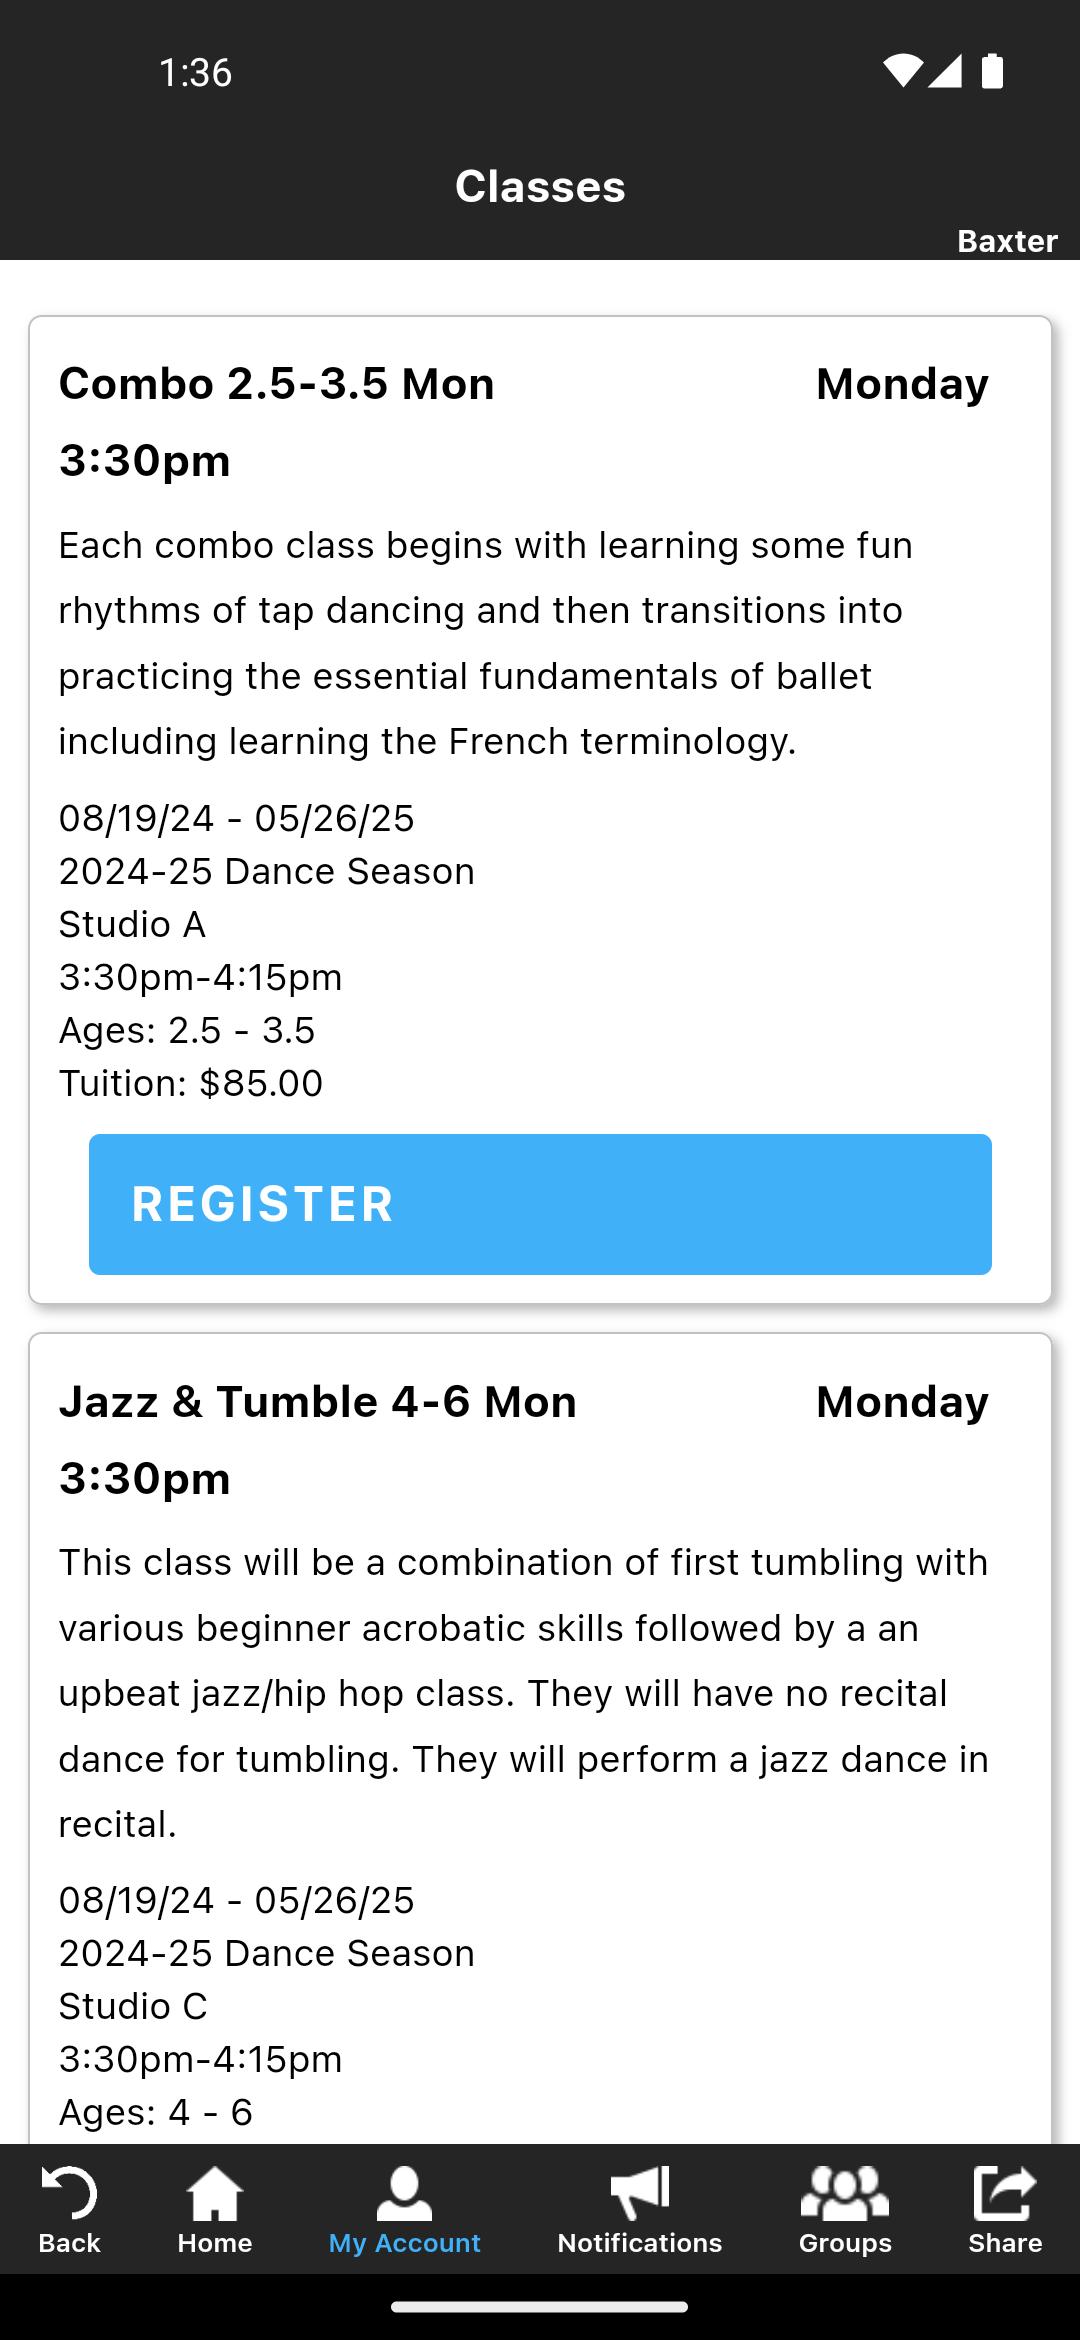1080x2340 pixels.
Task: Select the Notifications tab label
Action: point(640,2243)
